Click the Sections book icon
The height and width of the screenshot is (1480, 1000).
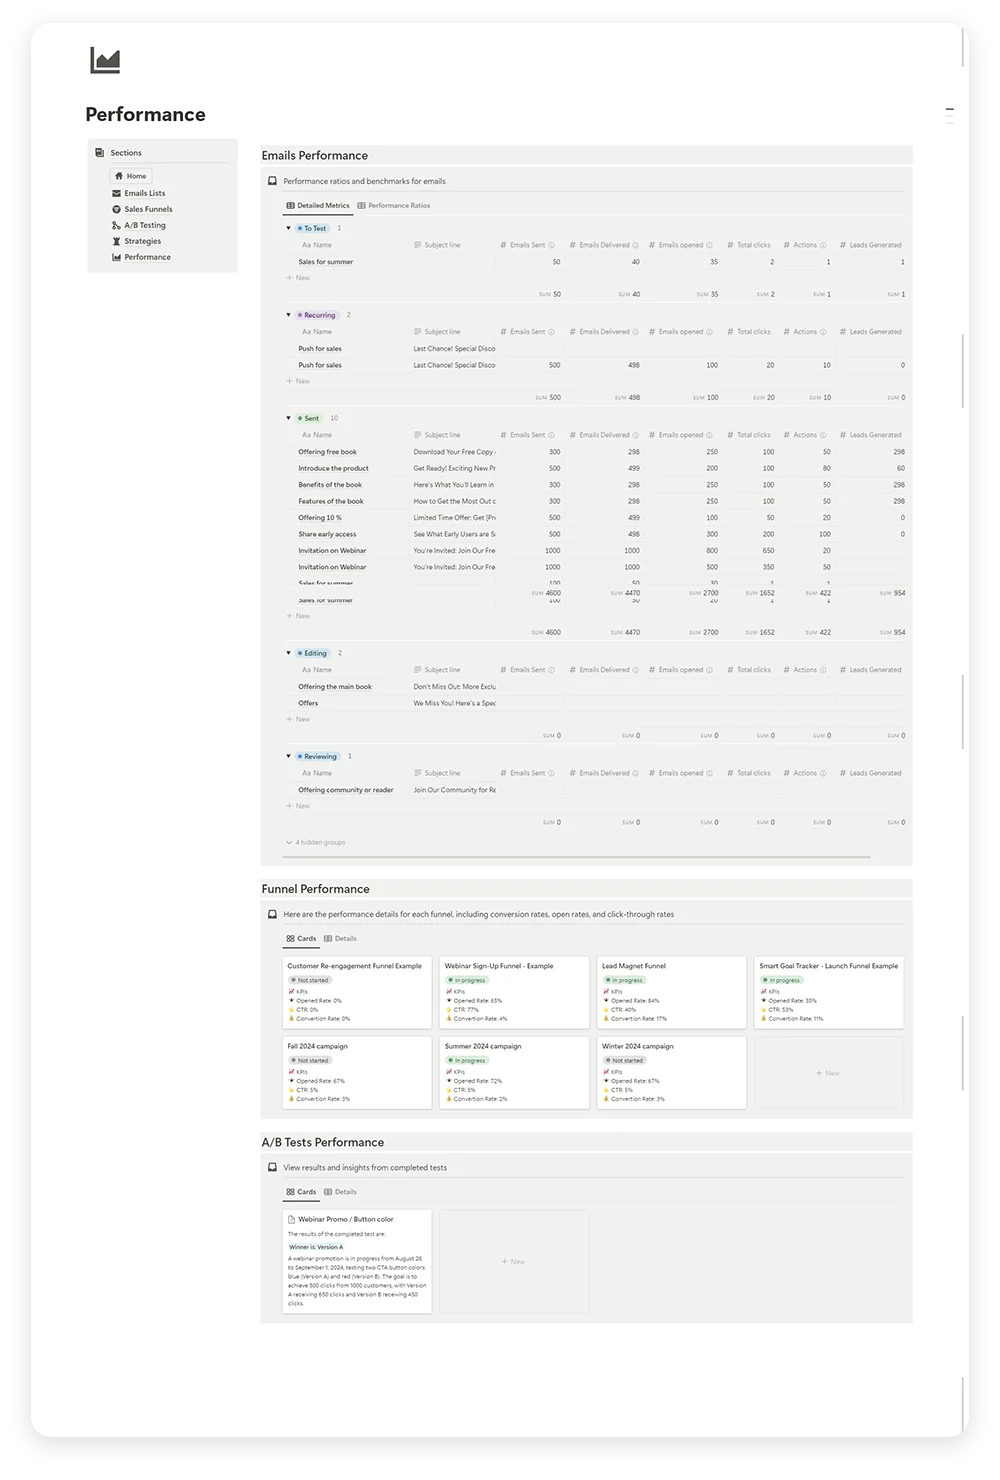(x=99, y=152)
